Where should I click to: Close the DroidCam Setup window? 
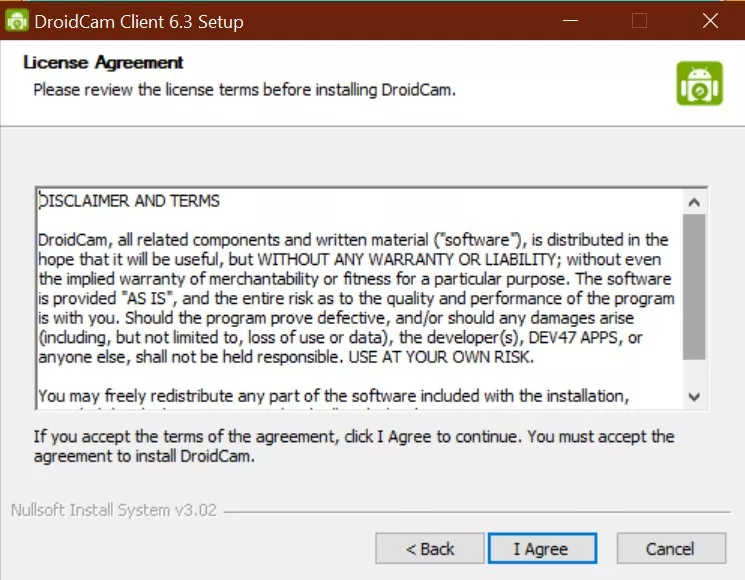pyautogui.click(x=710, y=20)
